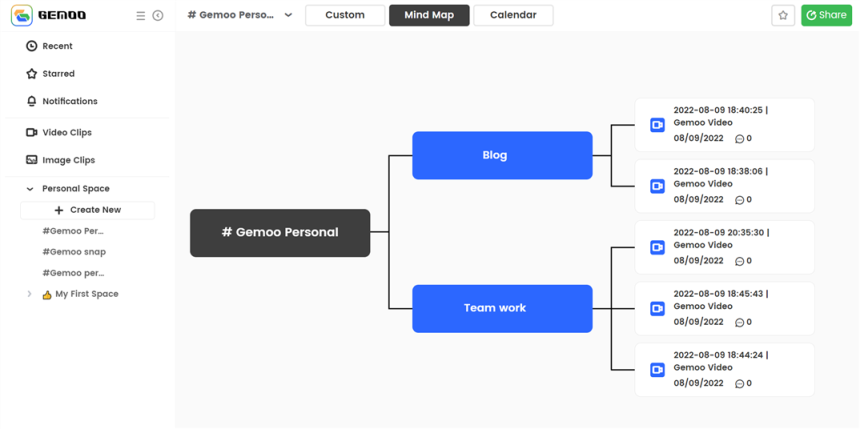Select the Blog mind map node
The width and height of the screenshot is (860, 429).
(x=502, y=155)
